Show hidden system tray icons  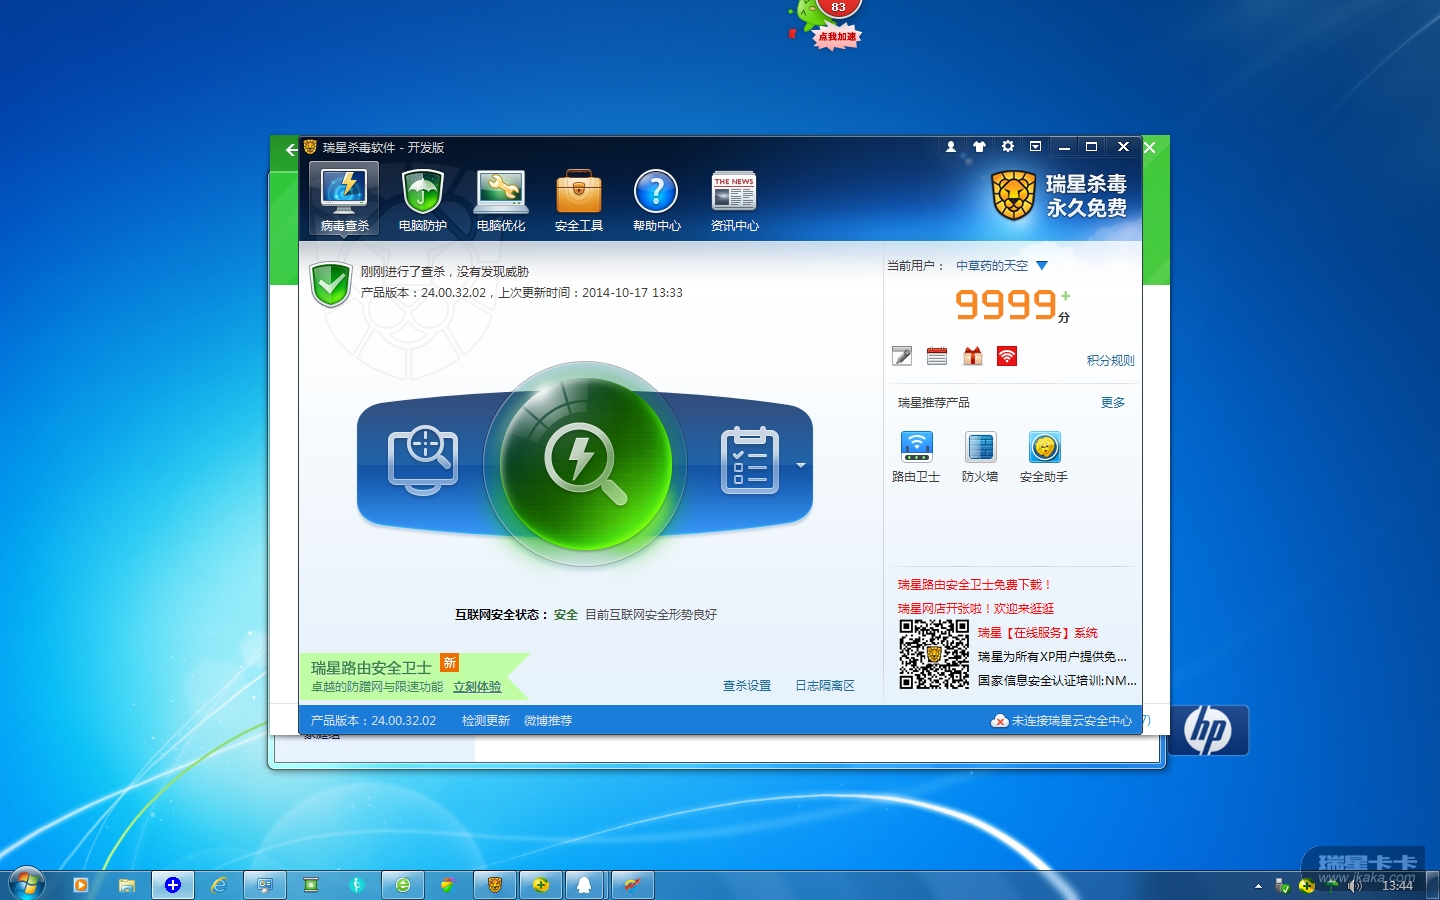click(x=1258, y=886)
